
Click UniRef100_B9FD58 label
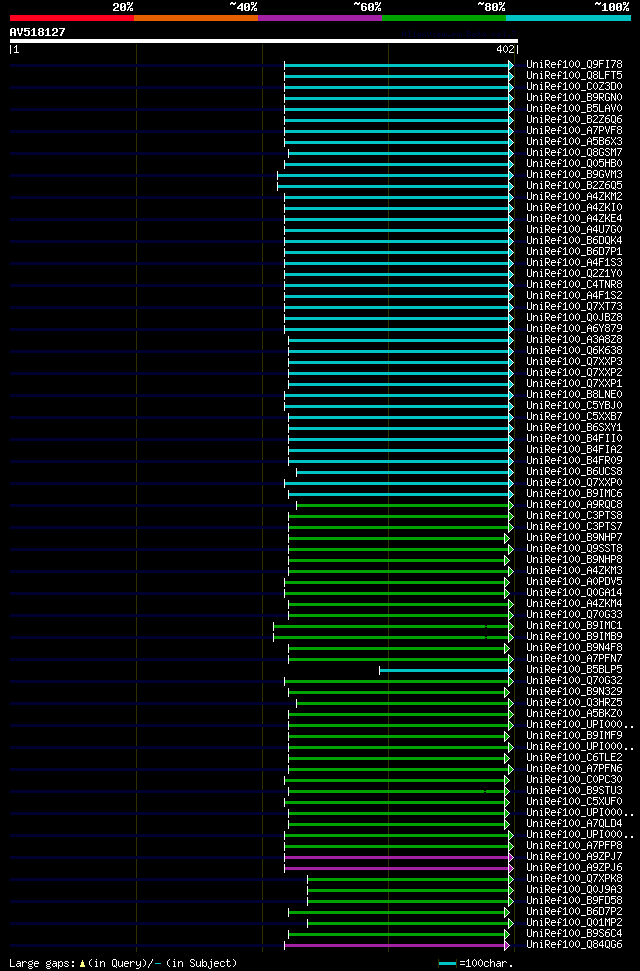click(574, 900)
